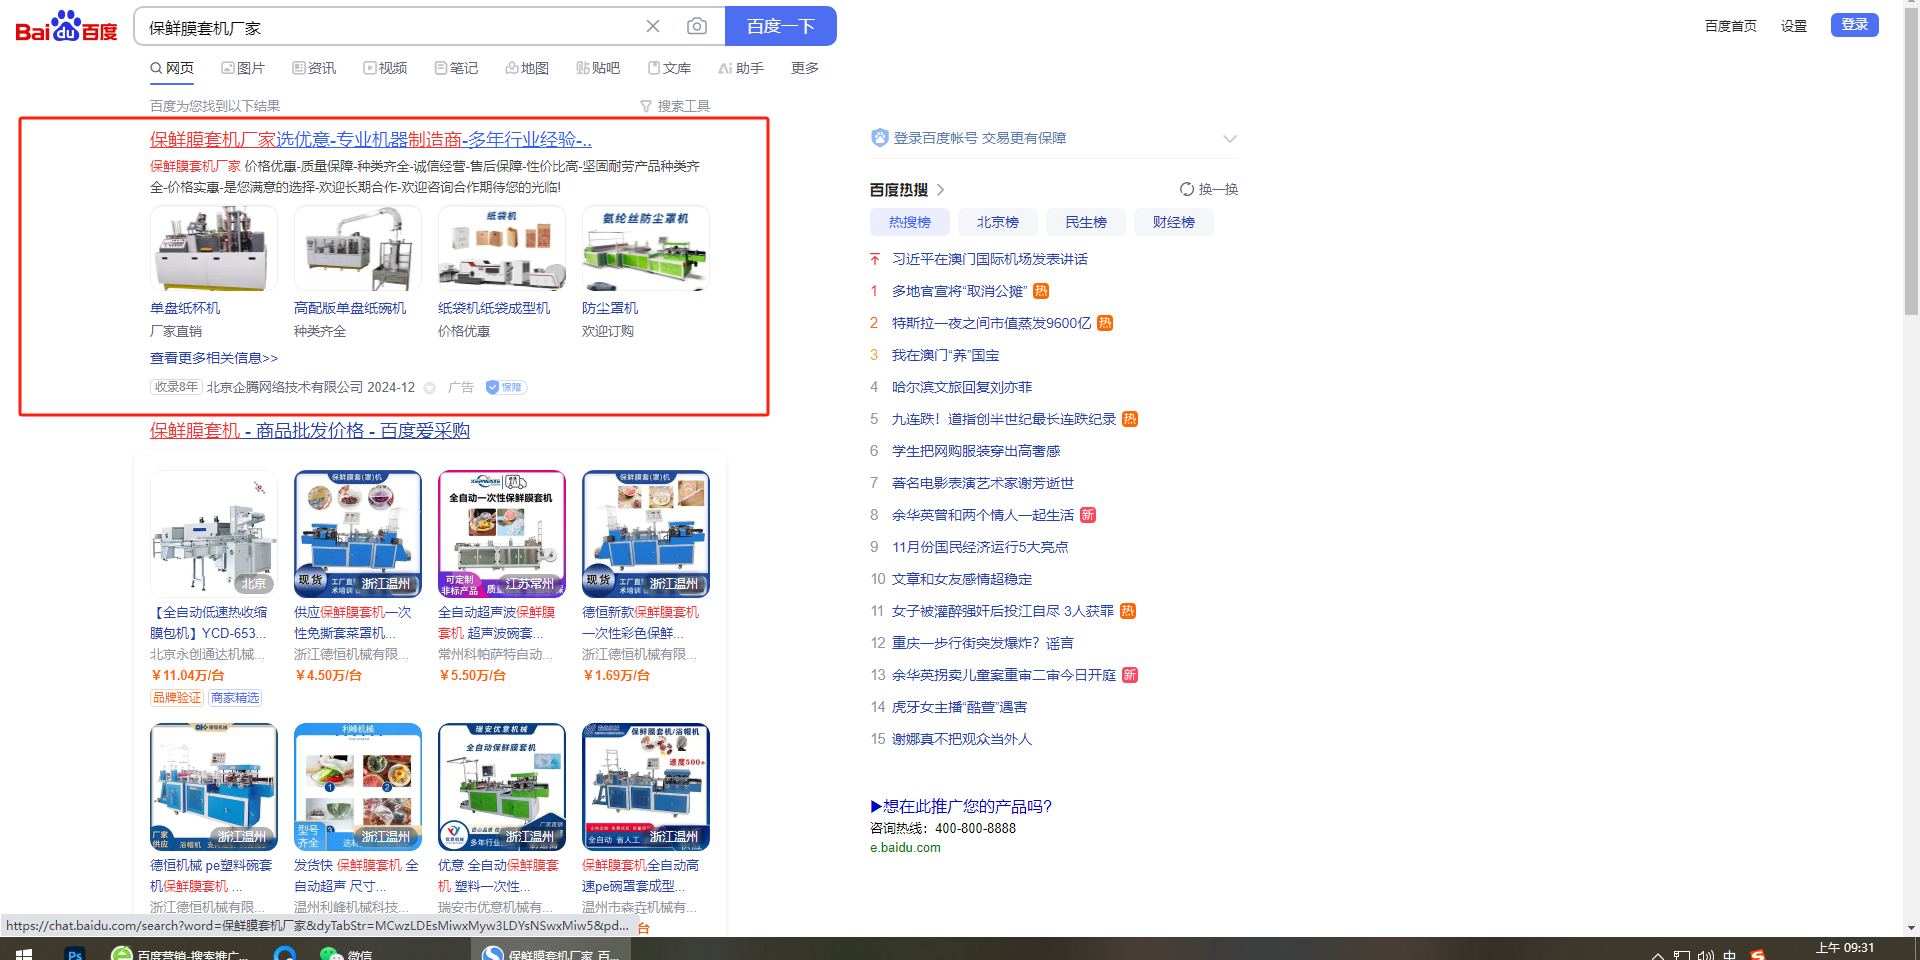Image resolution: width=1920 pixels, height=960 pixels.
Task: Select the 北京榜 hot list tab
Action: [x=997, y=222]
